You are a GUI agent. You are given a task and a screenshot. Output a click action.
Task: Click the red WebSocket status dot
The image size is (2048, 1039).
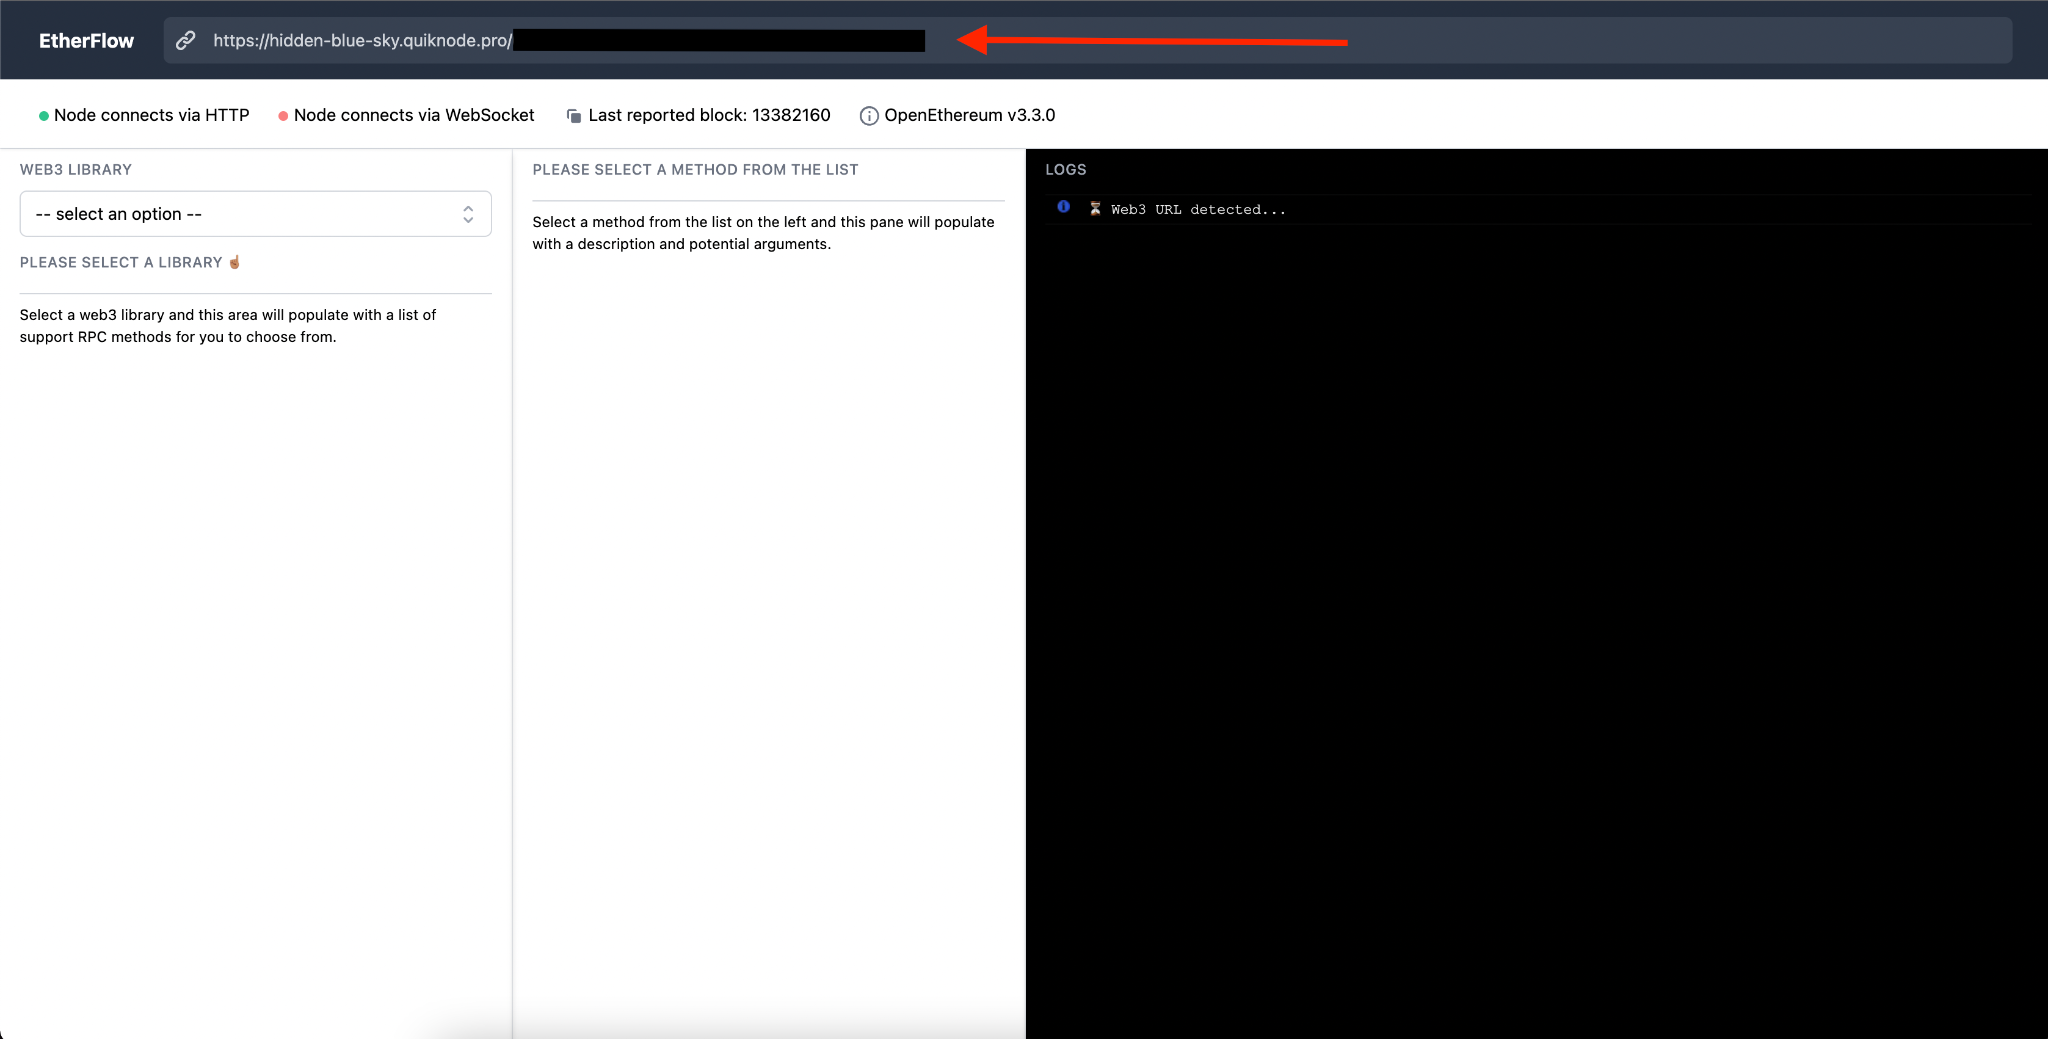pos(283,116)
